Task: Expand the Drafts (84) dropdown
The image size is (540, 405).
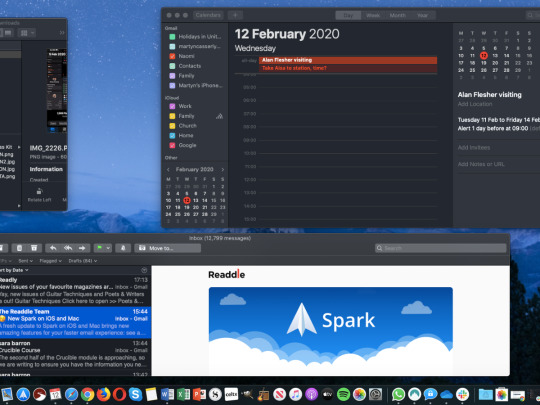Action: coord(83,261)
